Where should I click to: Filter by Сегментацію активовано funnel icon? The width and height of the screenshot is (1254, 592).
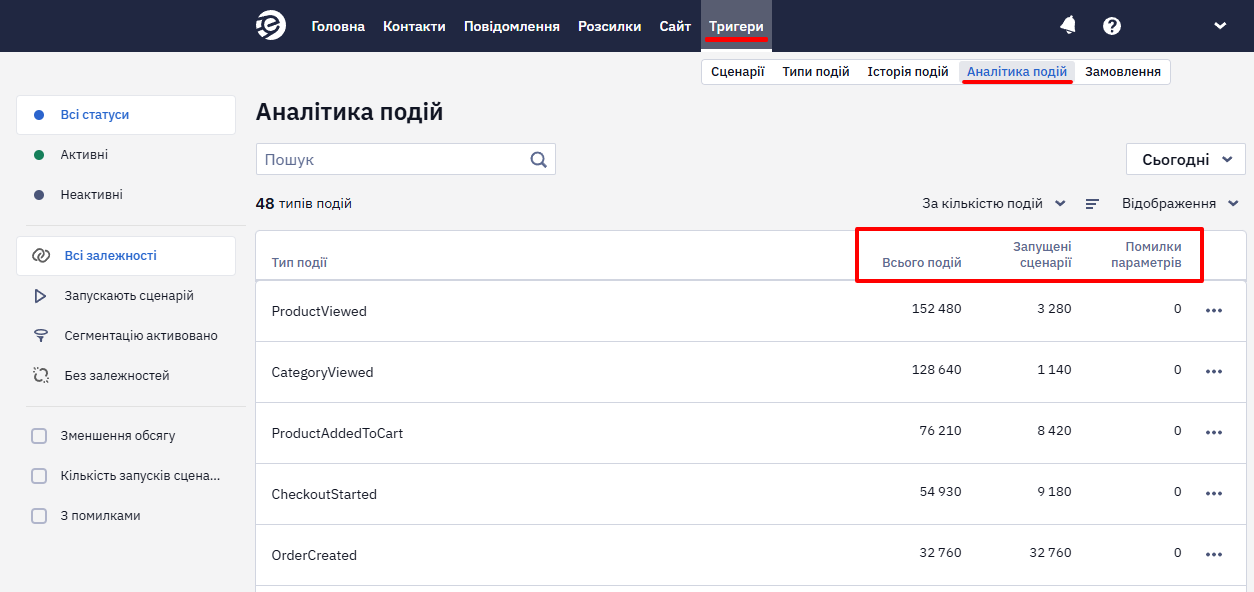tap(41, 336)
